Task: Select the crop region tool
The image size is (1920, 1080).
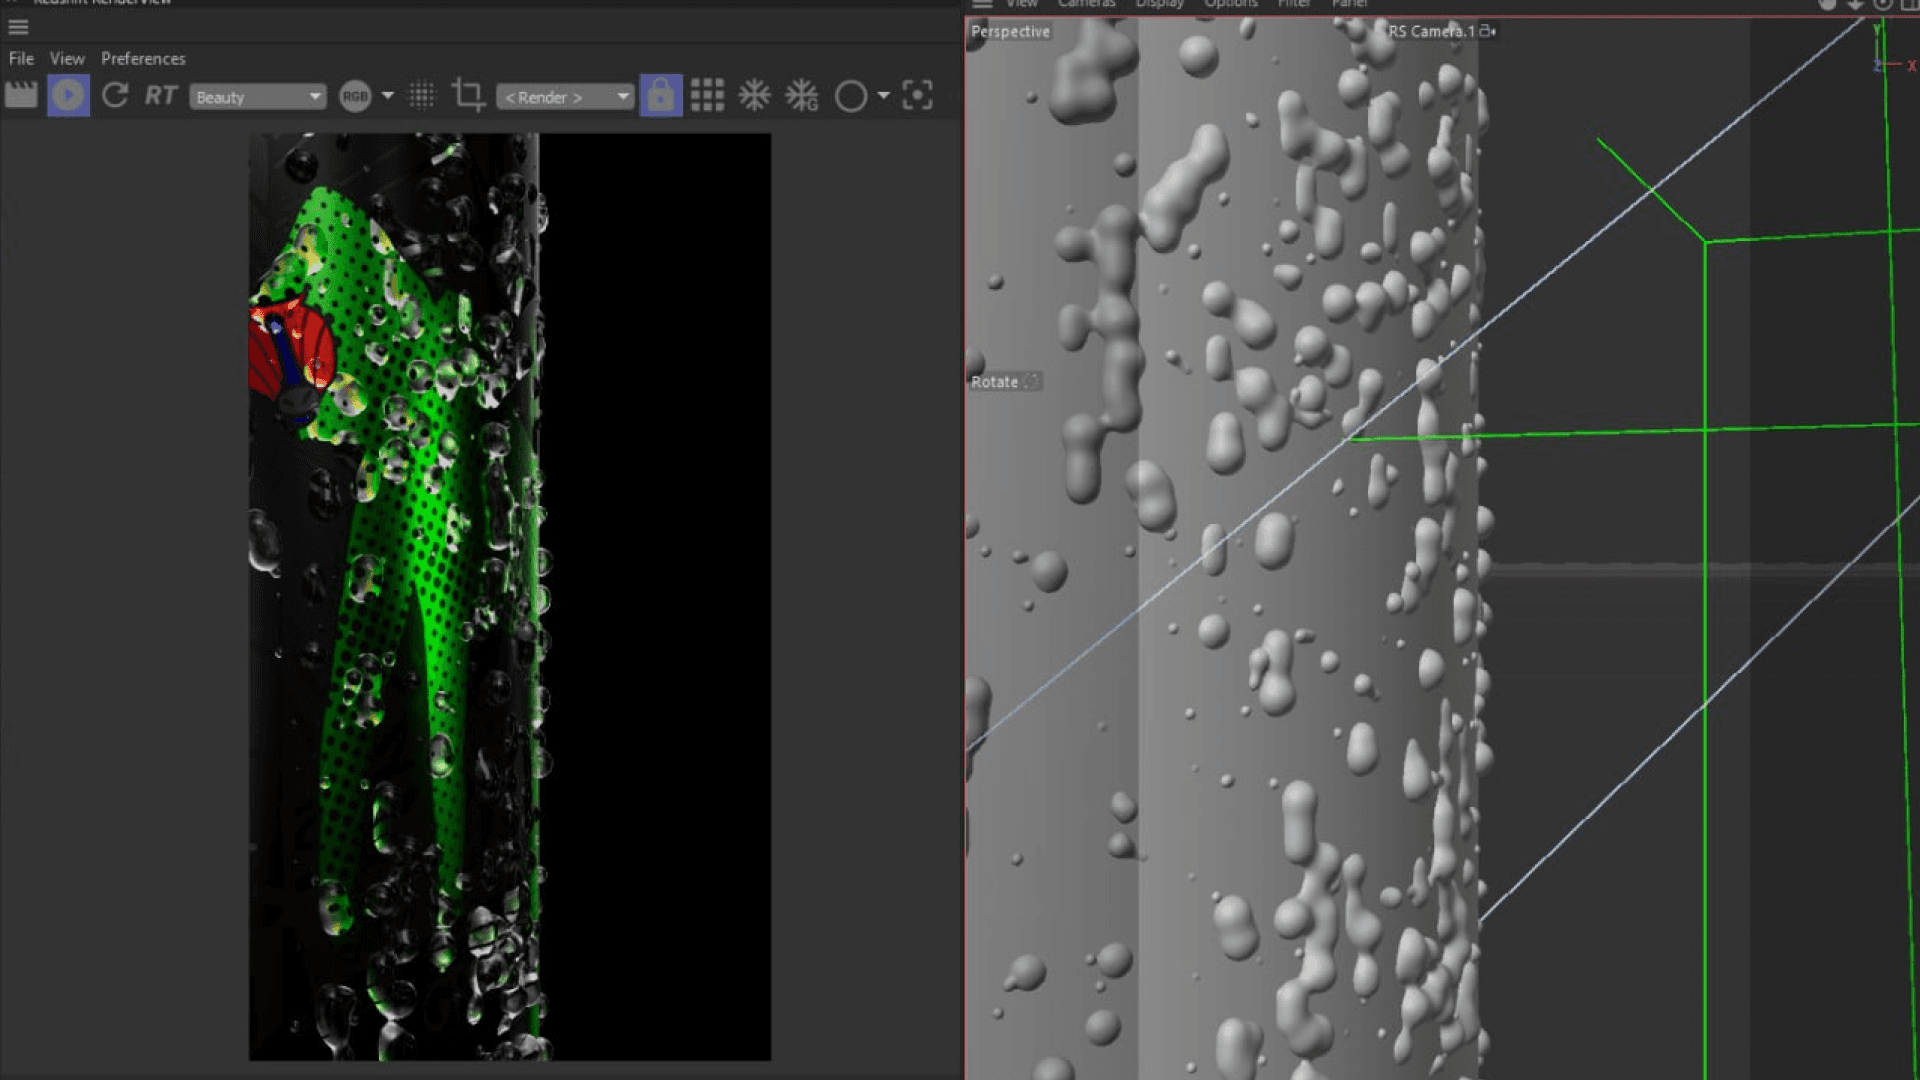Action: [468, 96]
